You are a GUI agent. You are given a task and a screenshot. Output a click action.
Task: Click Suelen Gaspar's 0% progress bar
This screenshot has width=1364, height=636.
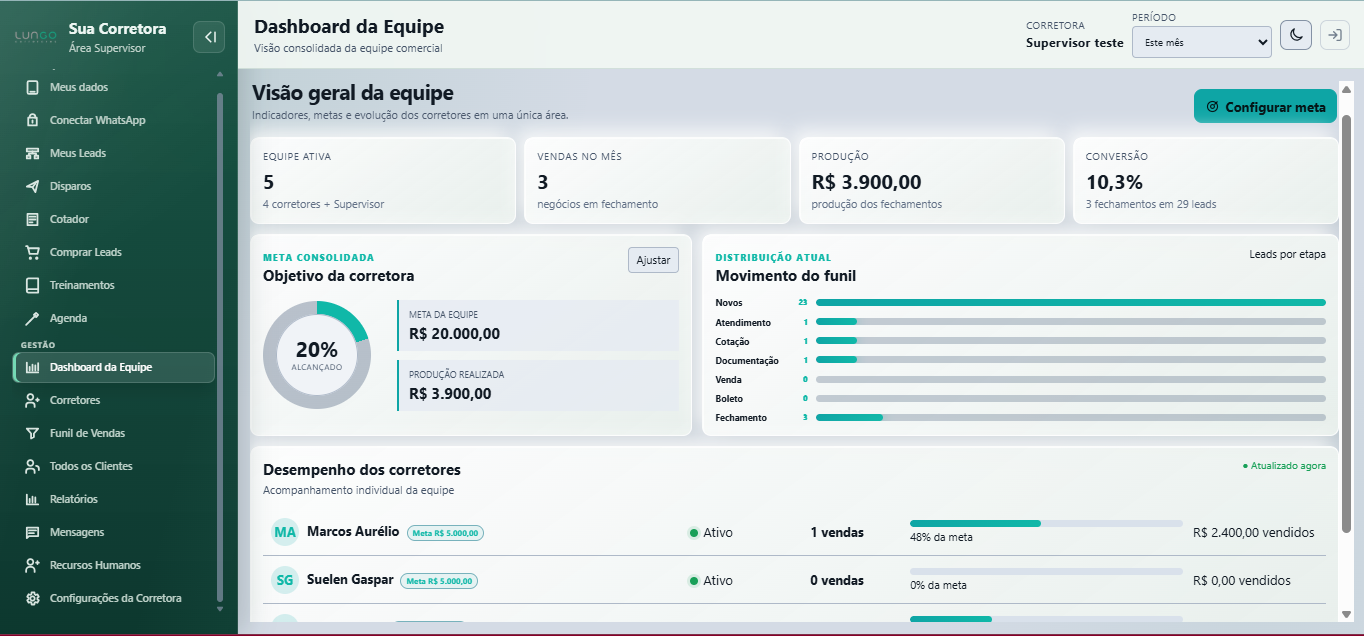coord(1046,571)
